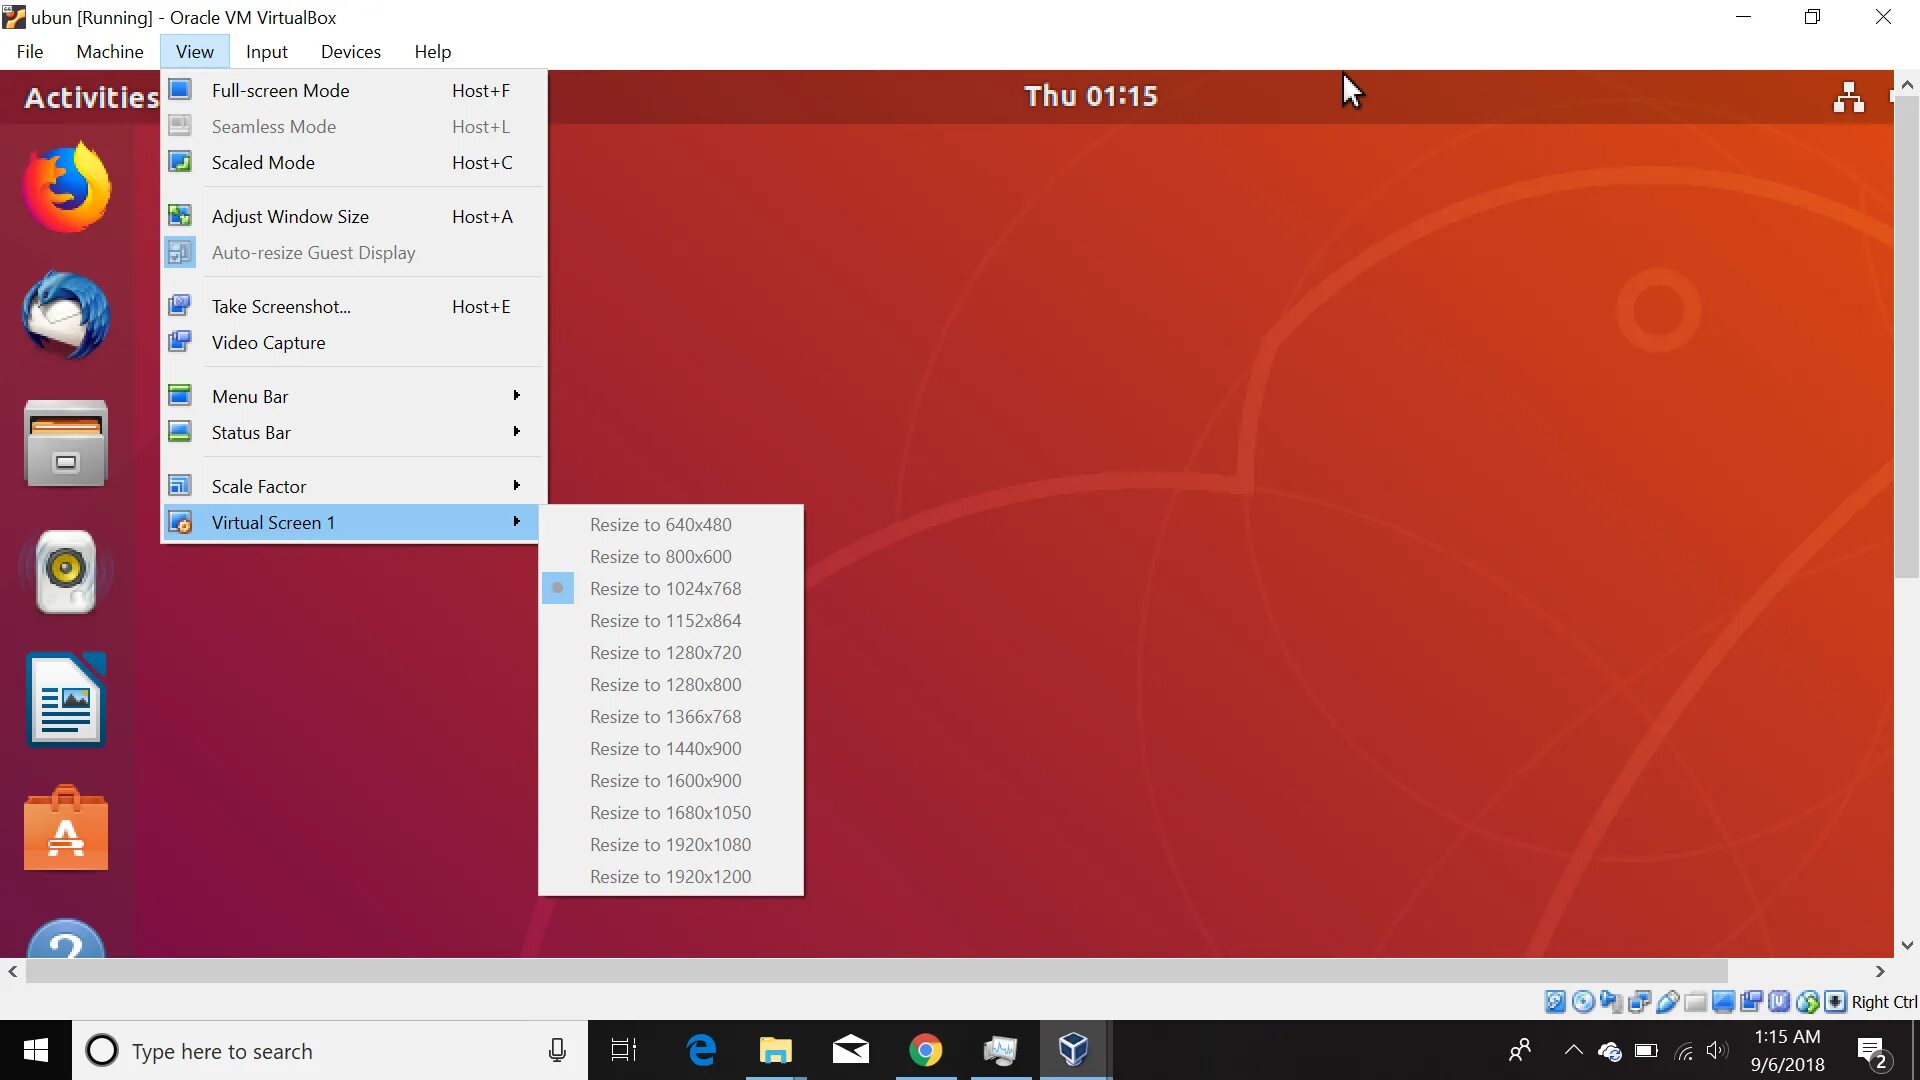Open Rhythmbox speaker icon in dock
This screenshot has width=1920, height=1080.
click(66, 572)
